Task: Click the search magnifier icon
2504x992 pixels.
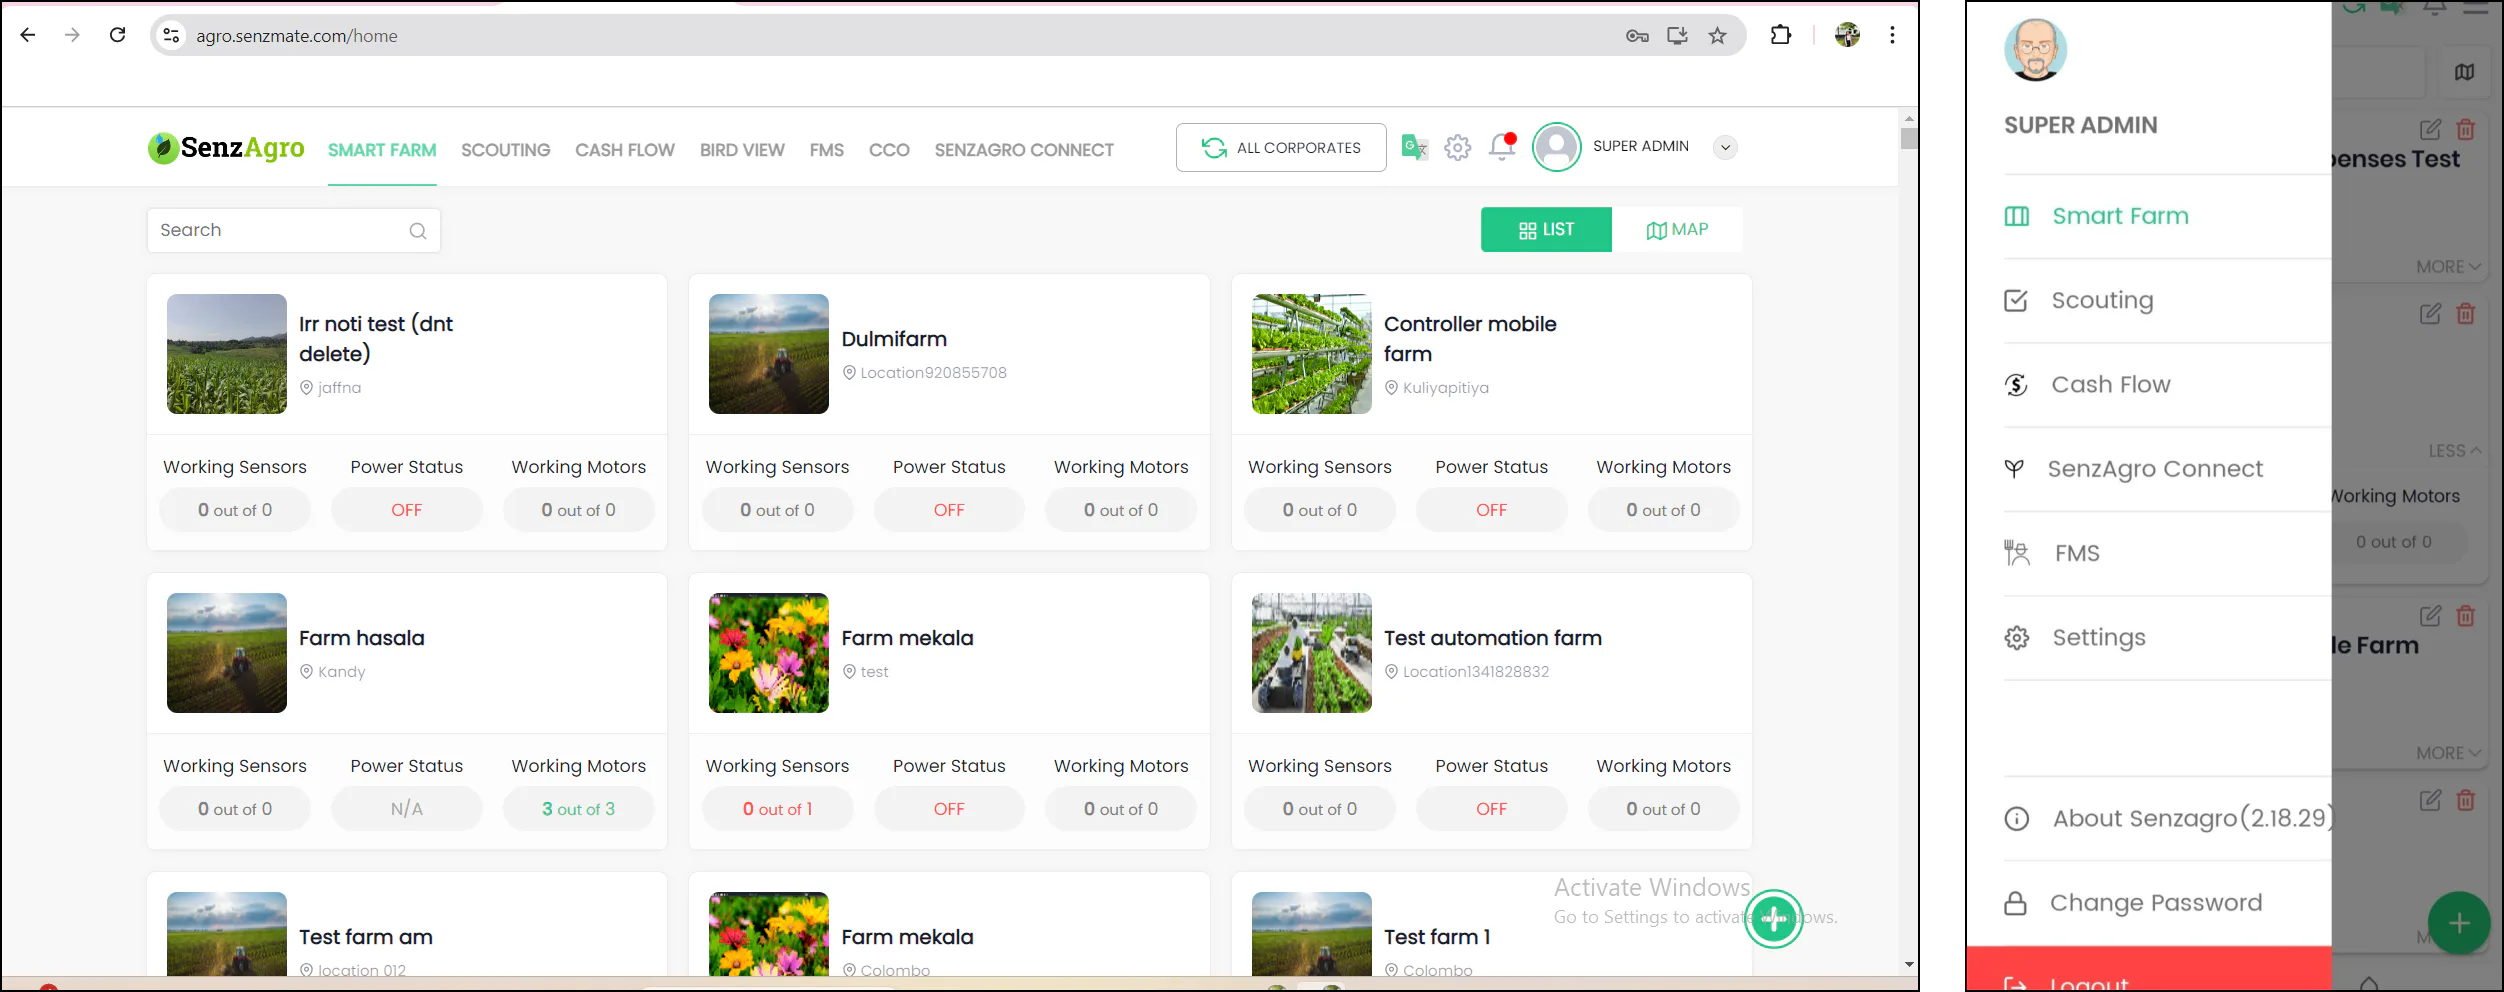Action: [418, 231]
